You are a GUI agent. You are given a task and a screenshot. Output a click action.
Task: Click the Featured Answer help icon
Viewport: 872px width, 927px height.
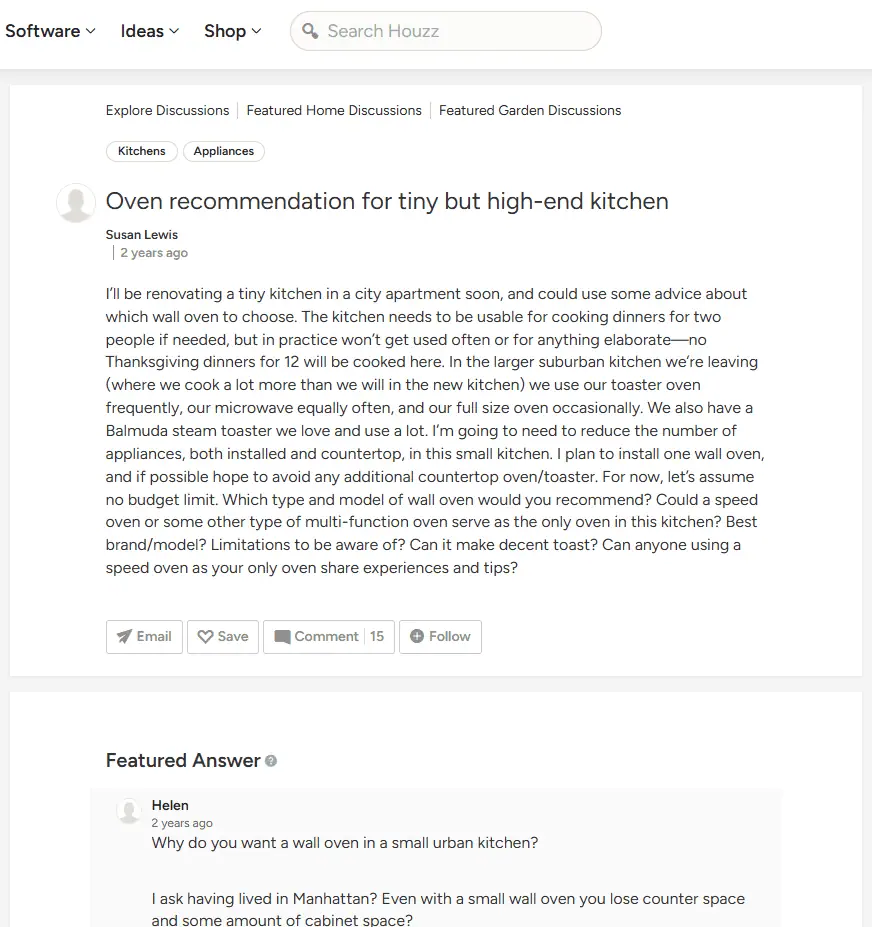[x=271, y=761]
